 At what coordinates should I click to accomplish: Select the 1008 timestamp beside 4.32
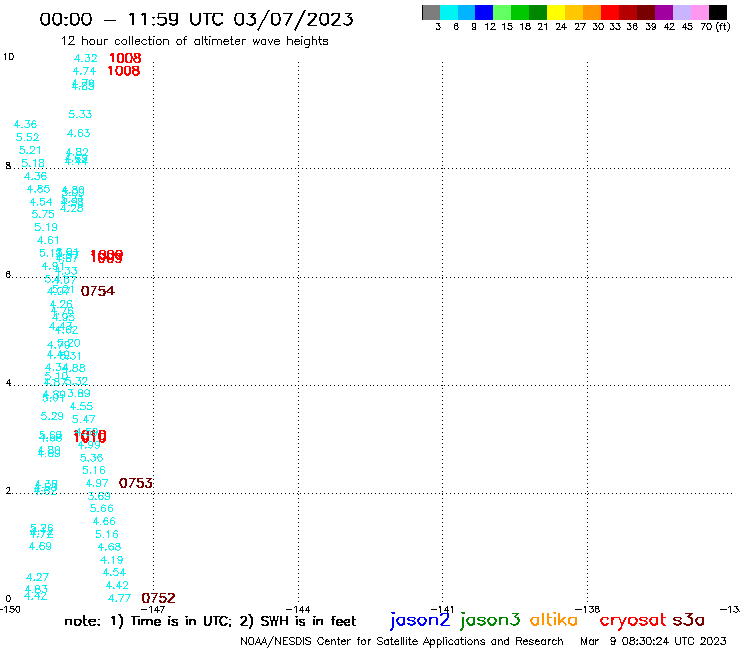pyautogui.click(x=125, y=58)
